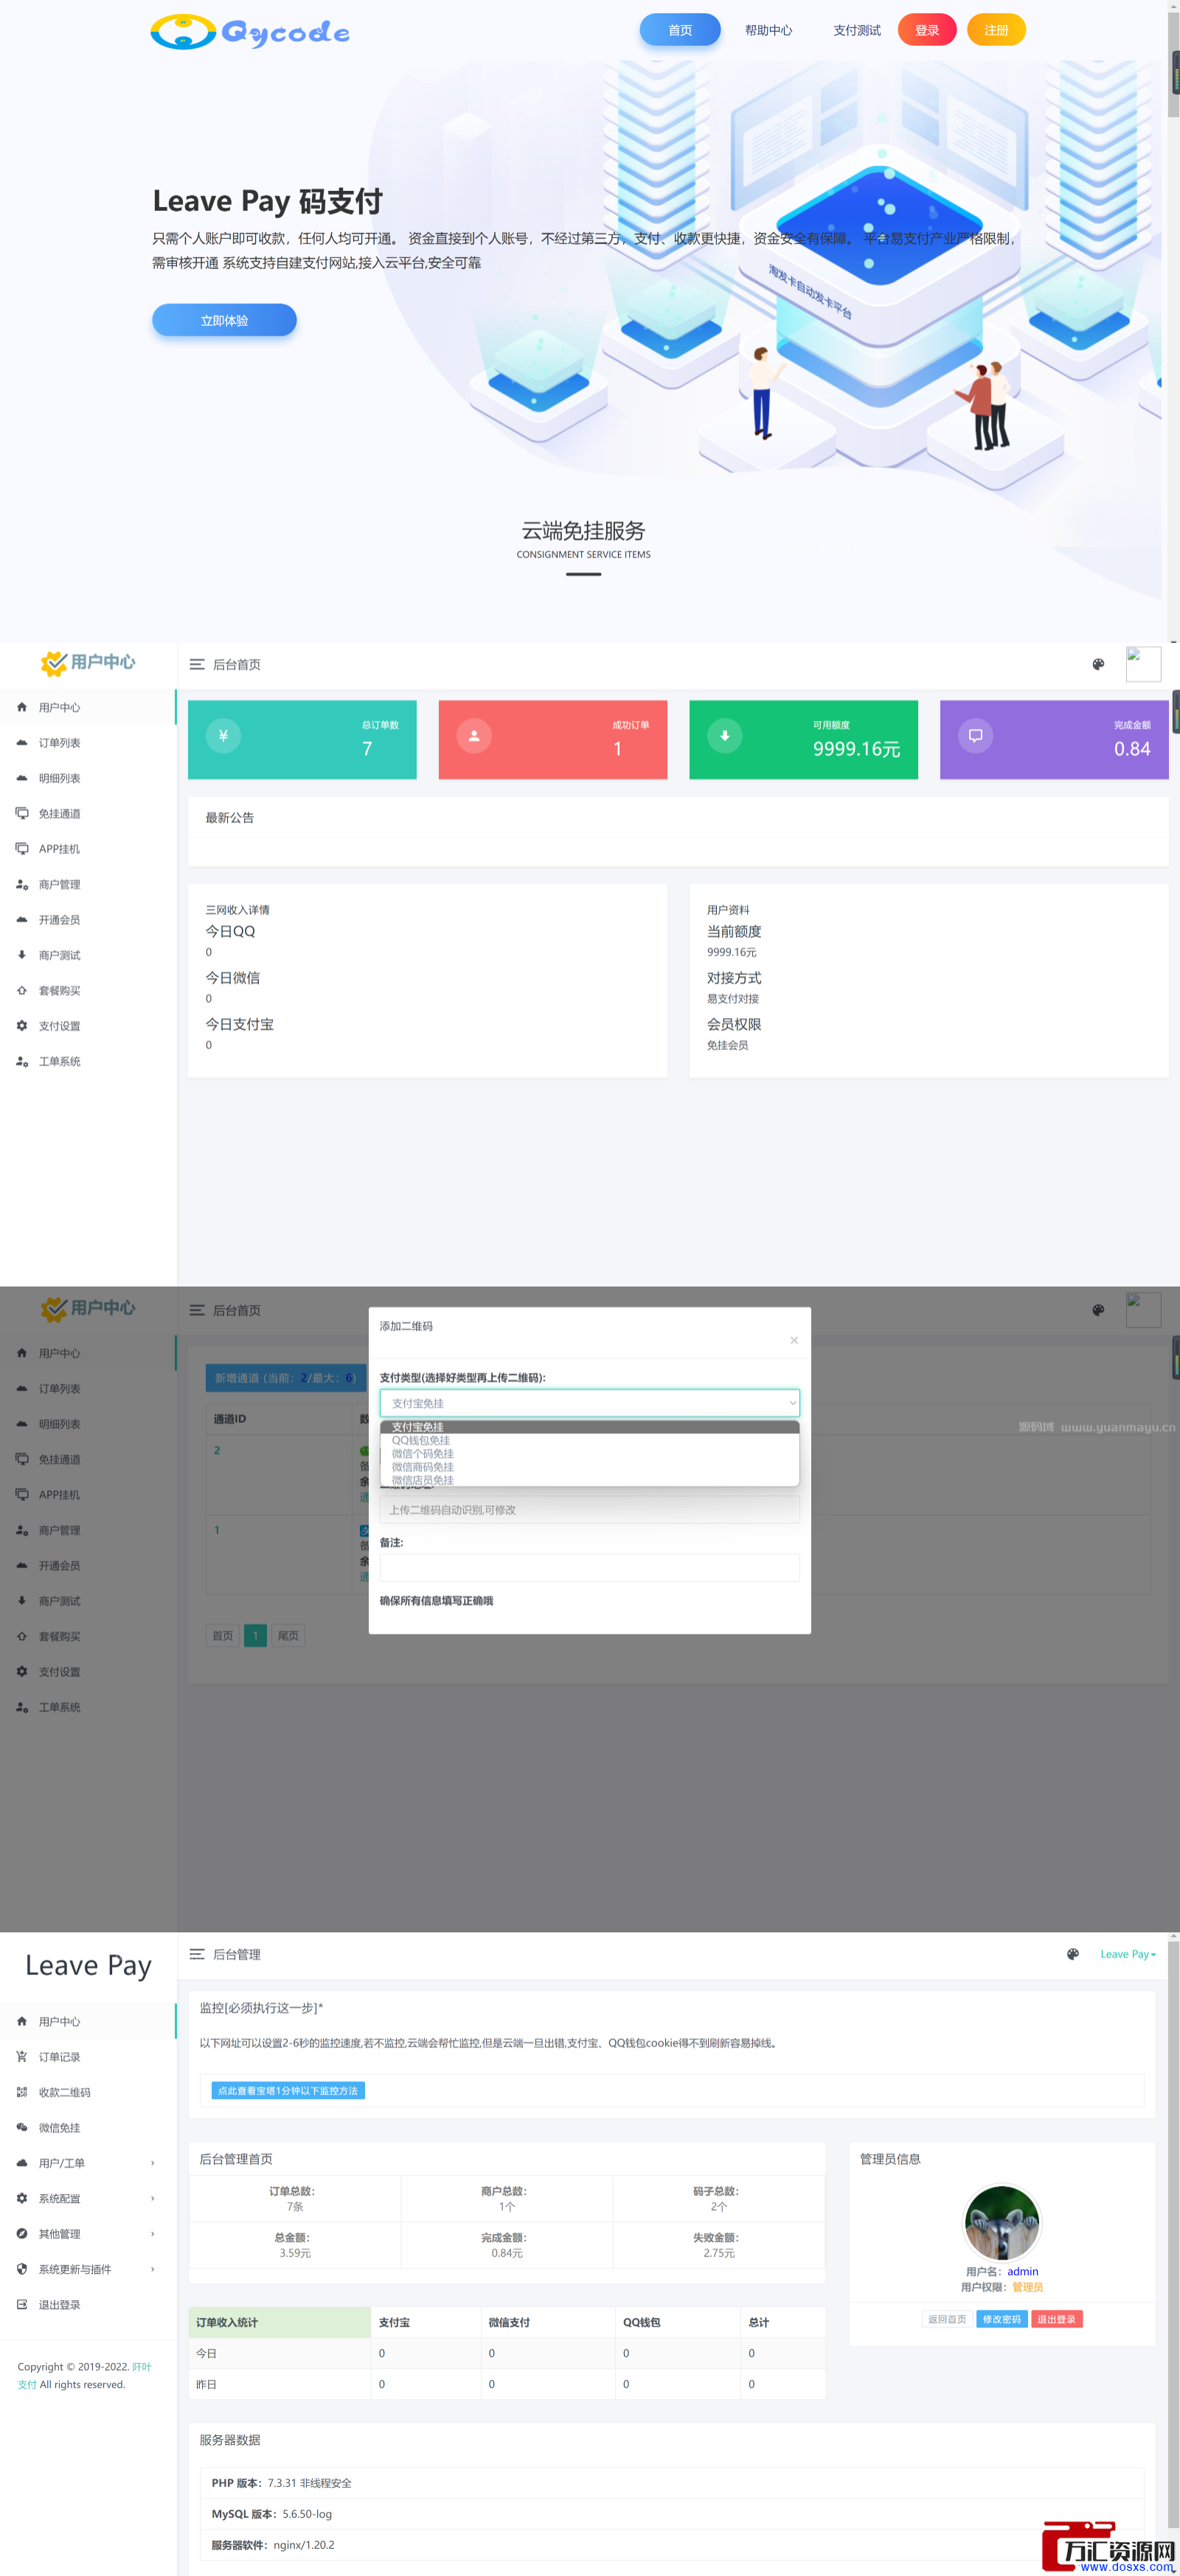Click the yen icon in the 总订单数 card
The image size is (1180, 2576).
pos(223,735)
